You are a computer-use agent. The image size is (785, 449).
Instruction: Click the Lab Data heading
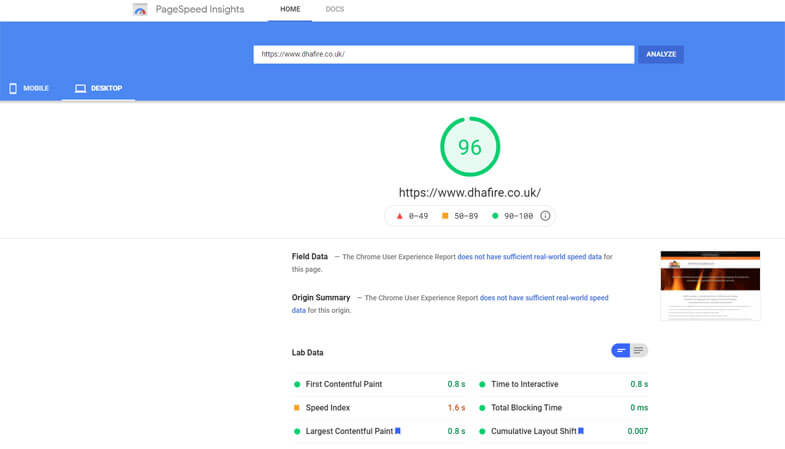coord(307,352)
